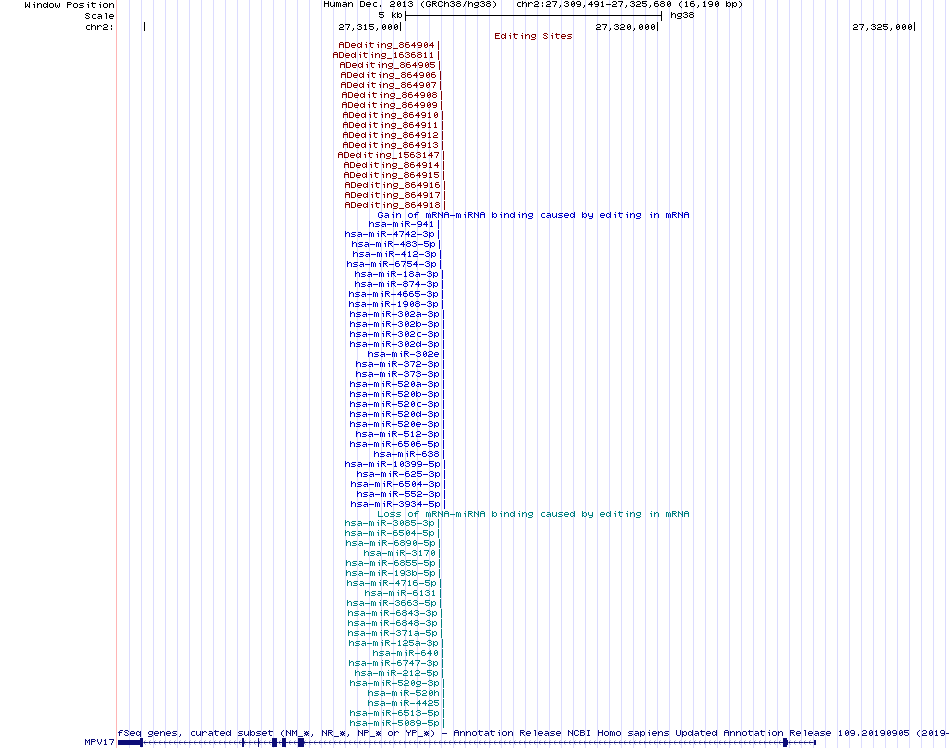Select the hsa-miR-552-3p label
Image resolution: width=950 pixels, height=748 pixels.
click(x=399, y=494)
